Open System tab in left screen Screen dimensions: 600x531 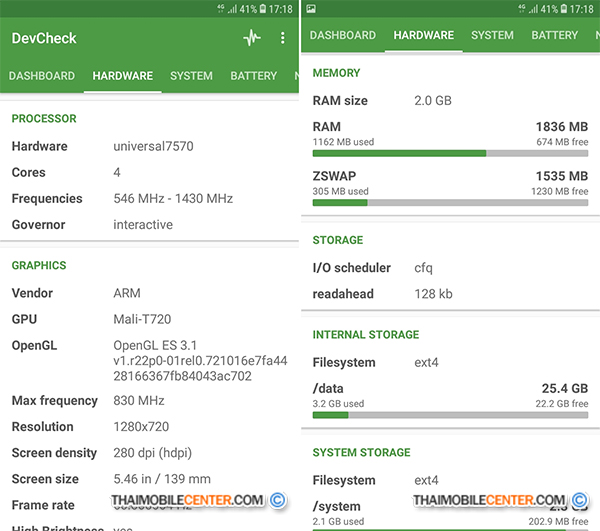click(x=191, y=76)
